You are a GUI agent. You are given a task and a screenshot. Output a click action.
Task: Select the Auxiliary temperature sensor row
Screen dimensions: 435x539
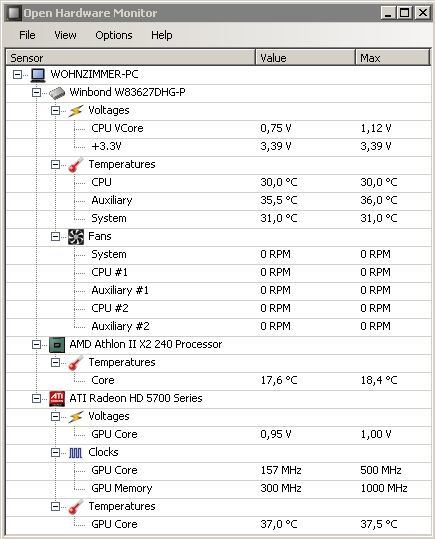pos(218,200)
